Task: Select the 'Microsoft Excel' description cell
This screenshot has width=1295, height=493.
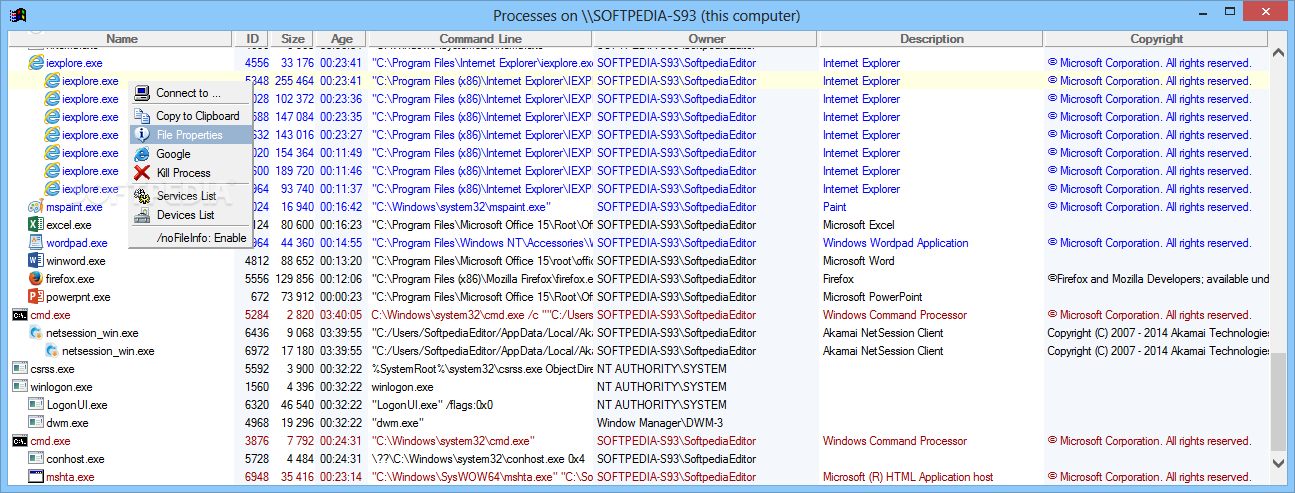Action: coord(859,225)
